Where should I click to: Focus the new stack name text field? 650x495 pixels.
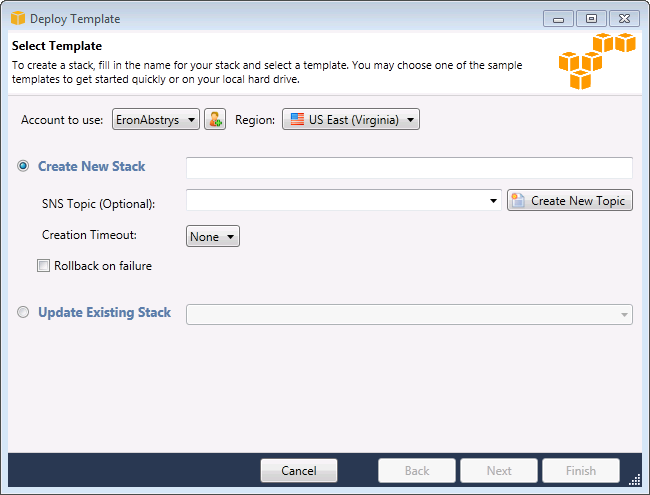point(409,167)
